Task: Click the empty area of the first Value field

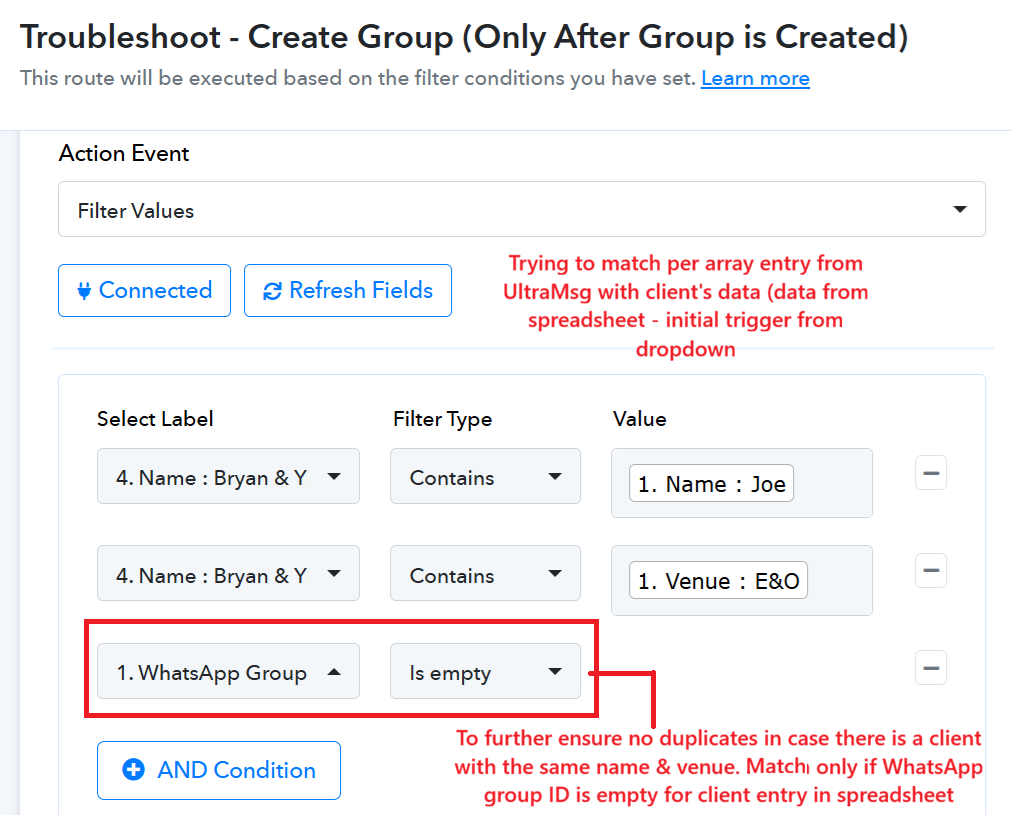Action: pyautogui.click(x=832, y=484)
